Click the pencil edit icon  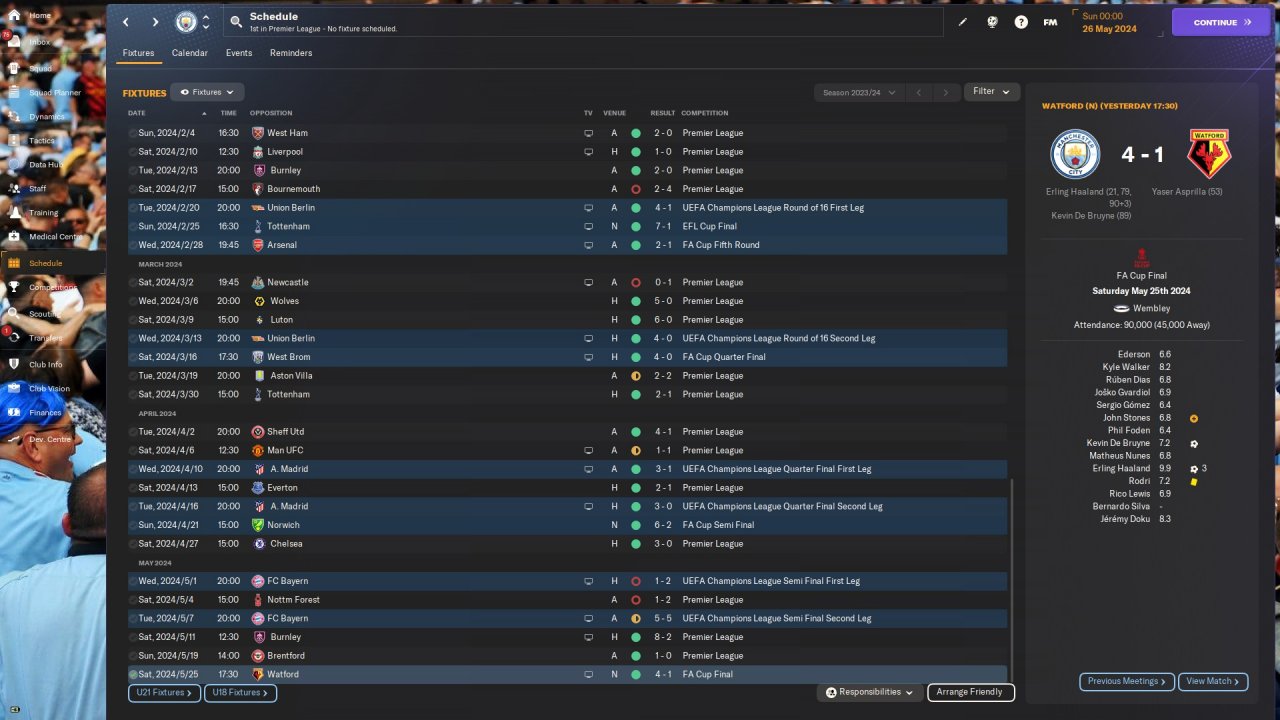[963, 22]
